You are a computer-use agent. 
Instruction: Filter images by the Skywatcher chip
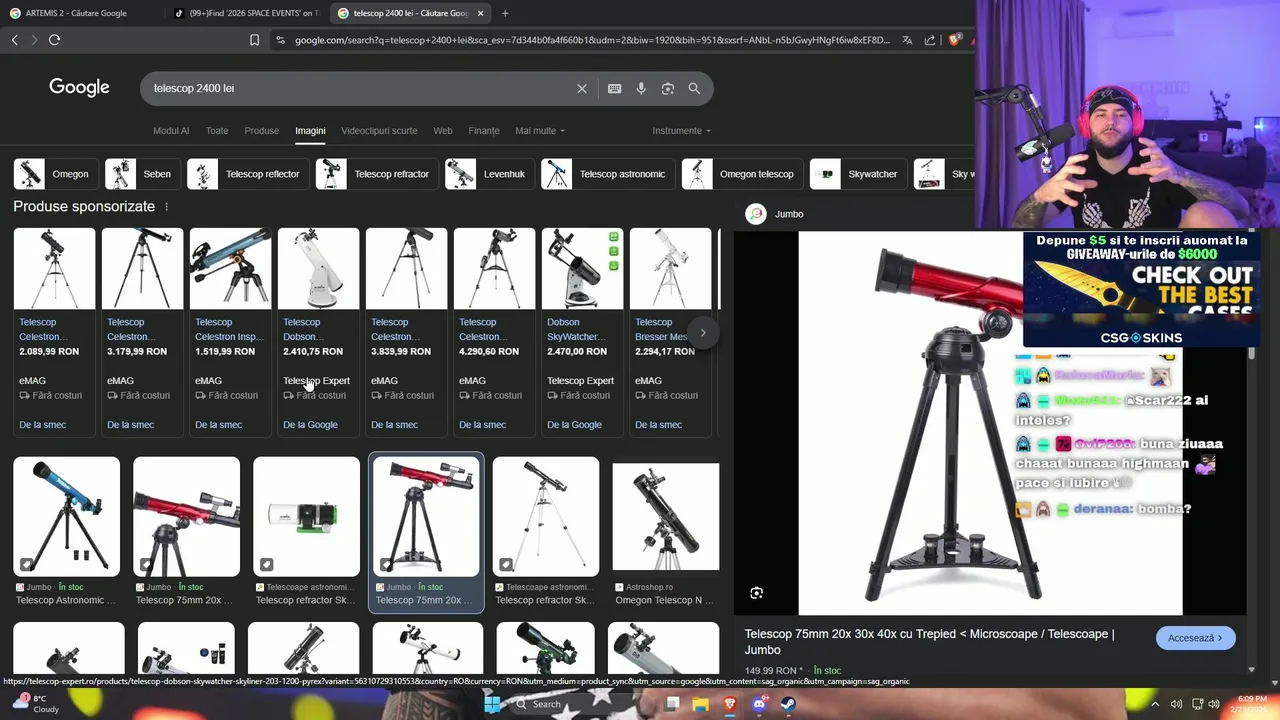coord(857,174)
